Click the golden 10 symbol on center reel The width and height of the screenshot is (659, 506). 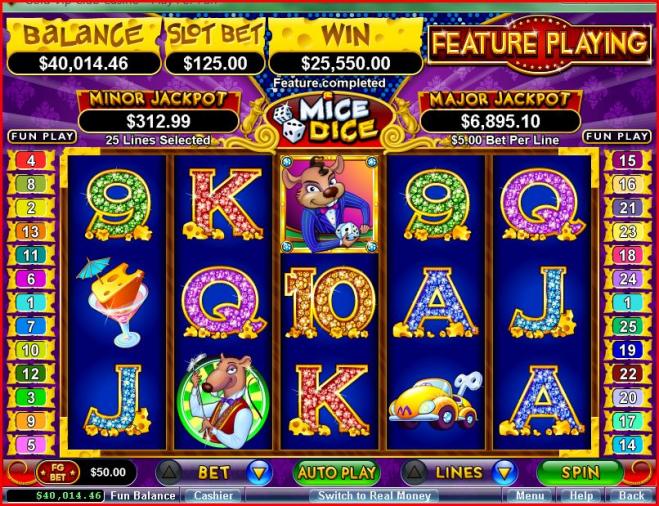click(x=329, y=302)
